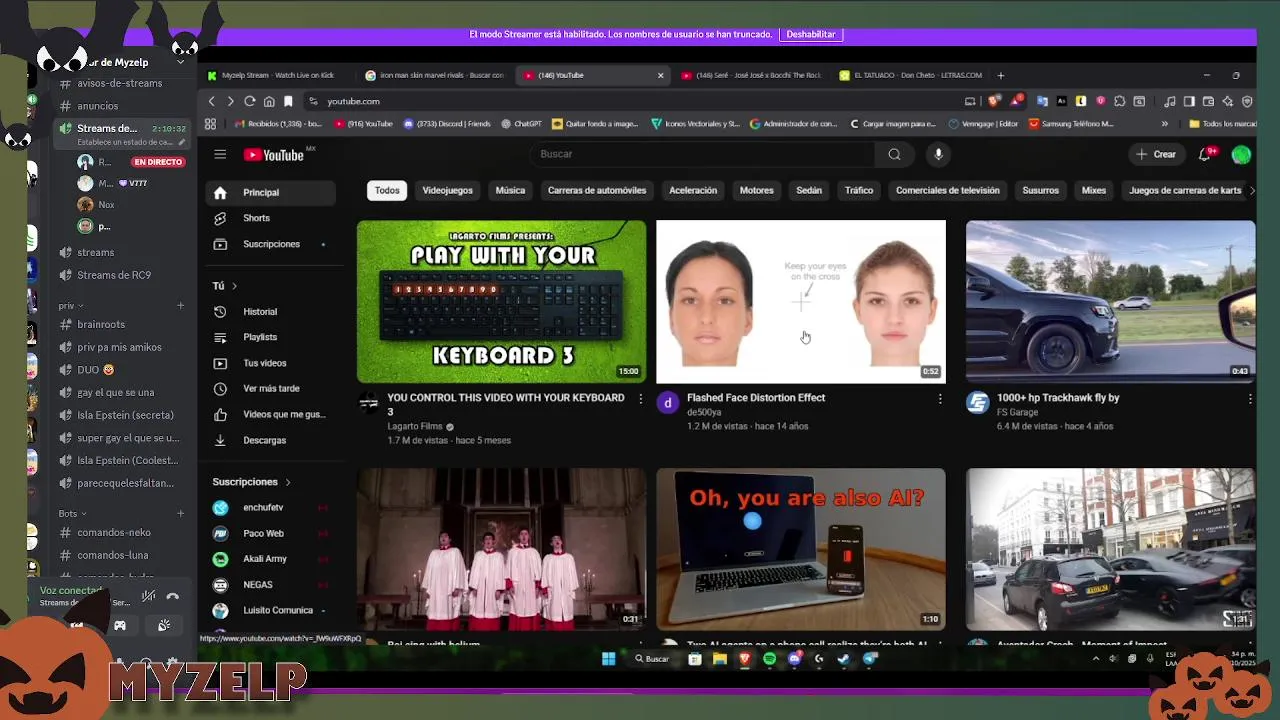This screenshot has width=1280, height=720.
Task: Open options menu for Keyboard 3 video
Action: tap(640, 398)
